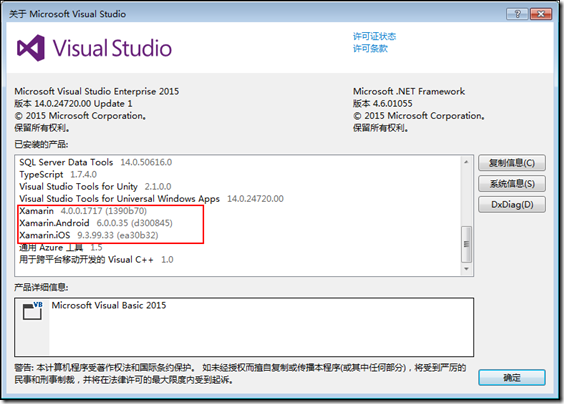
Task: Confirm with the 确定 button
Action: pos(511,378)
